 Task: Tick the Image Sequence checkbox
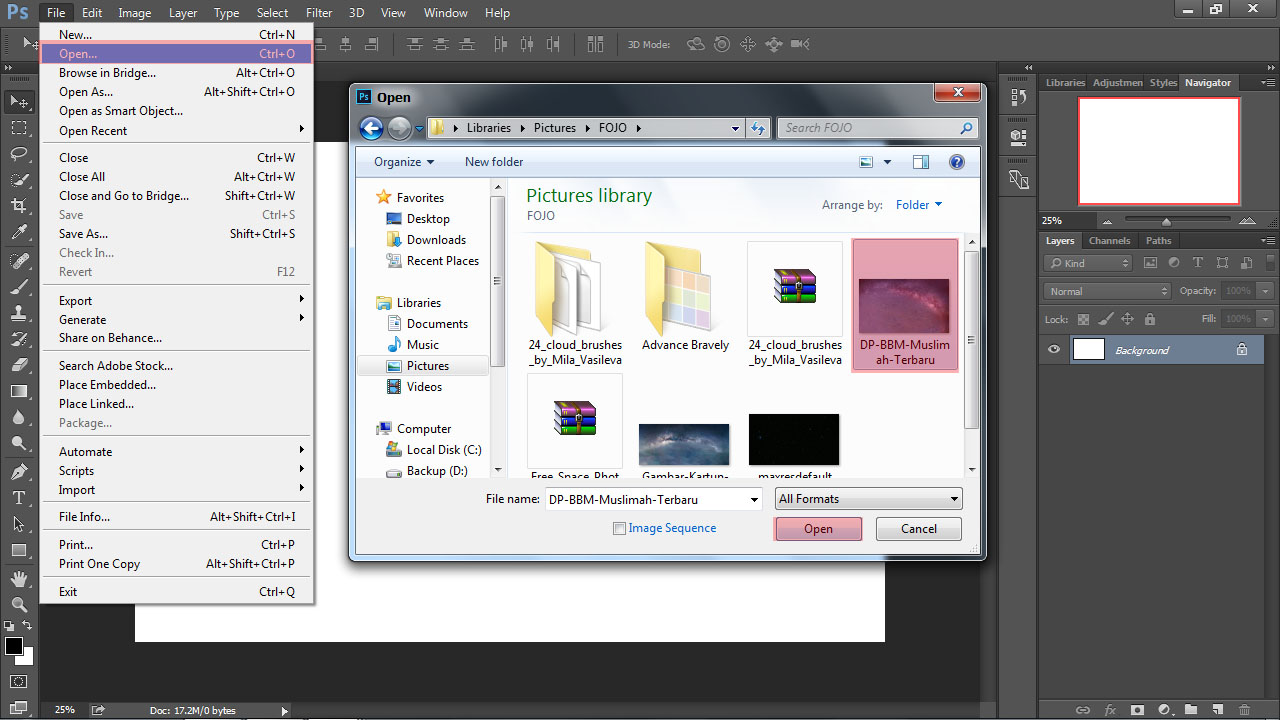[620, 529]
